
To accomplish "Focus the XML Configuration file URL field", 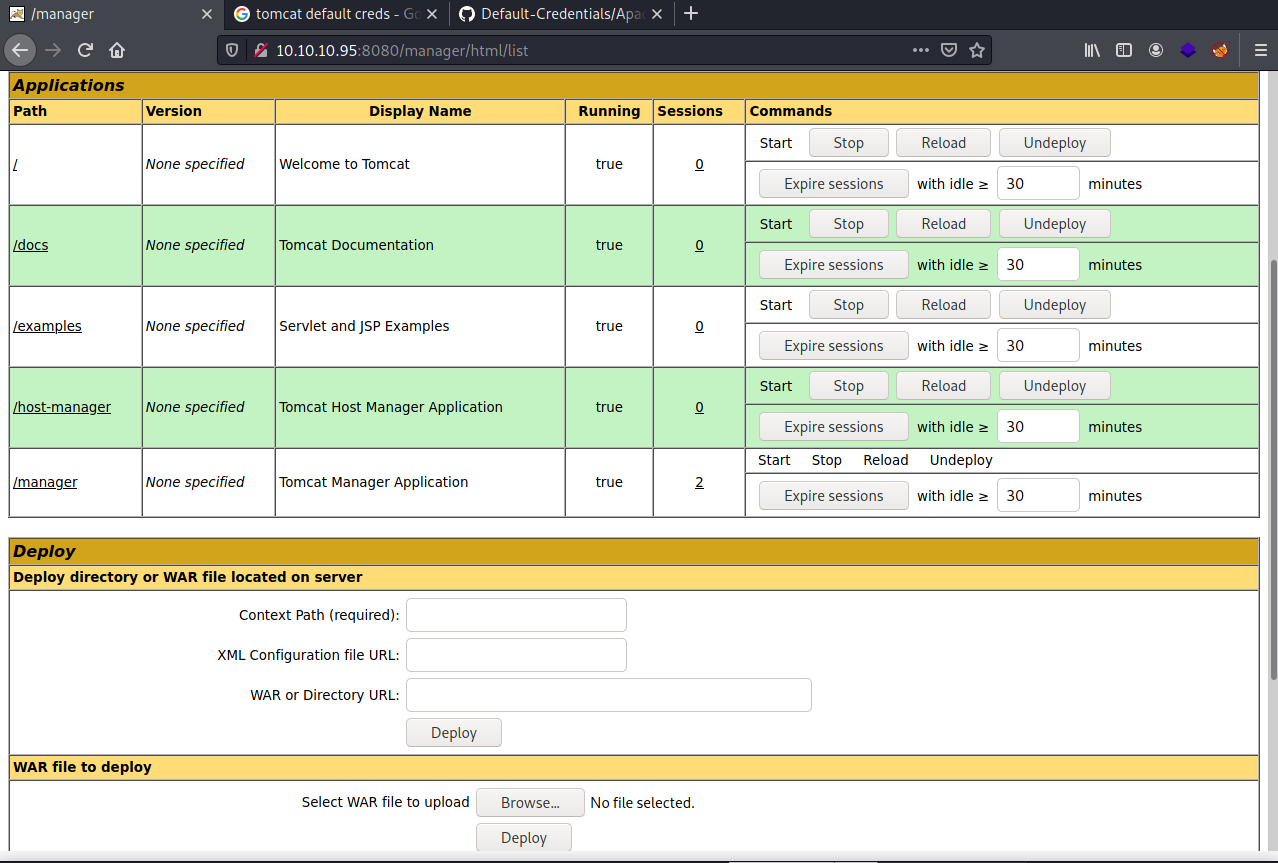I will (x=516, y=655).
